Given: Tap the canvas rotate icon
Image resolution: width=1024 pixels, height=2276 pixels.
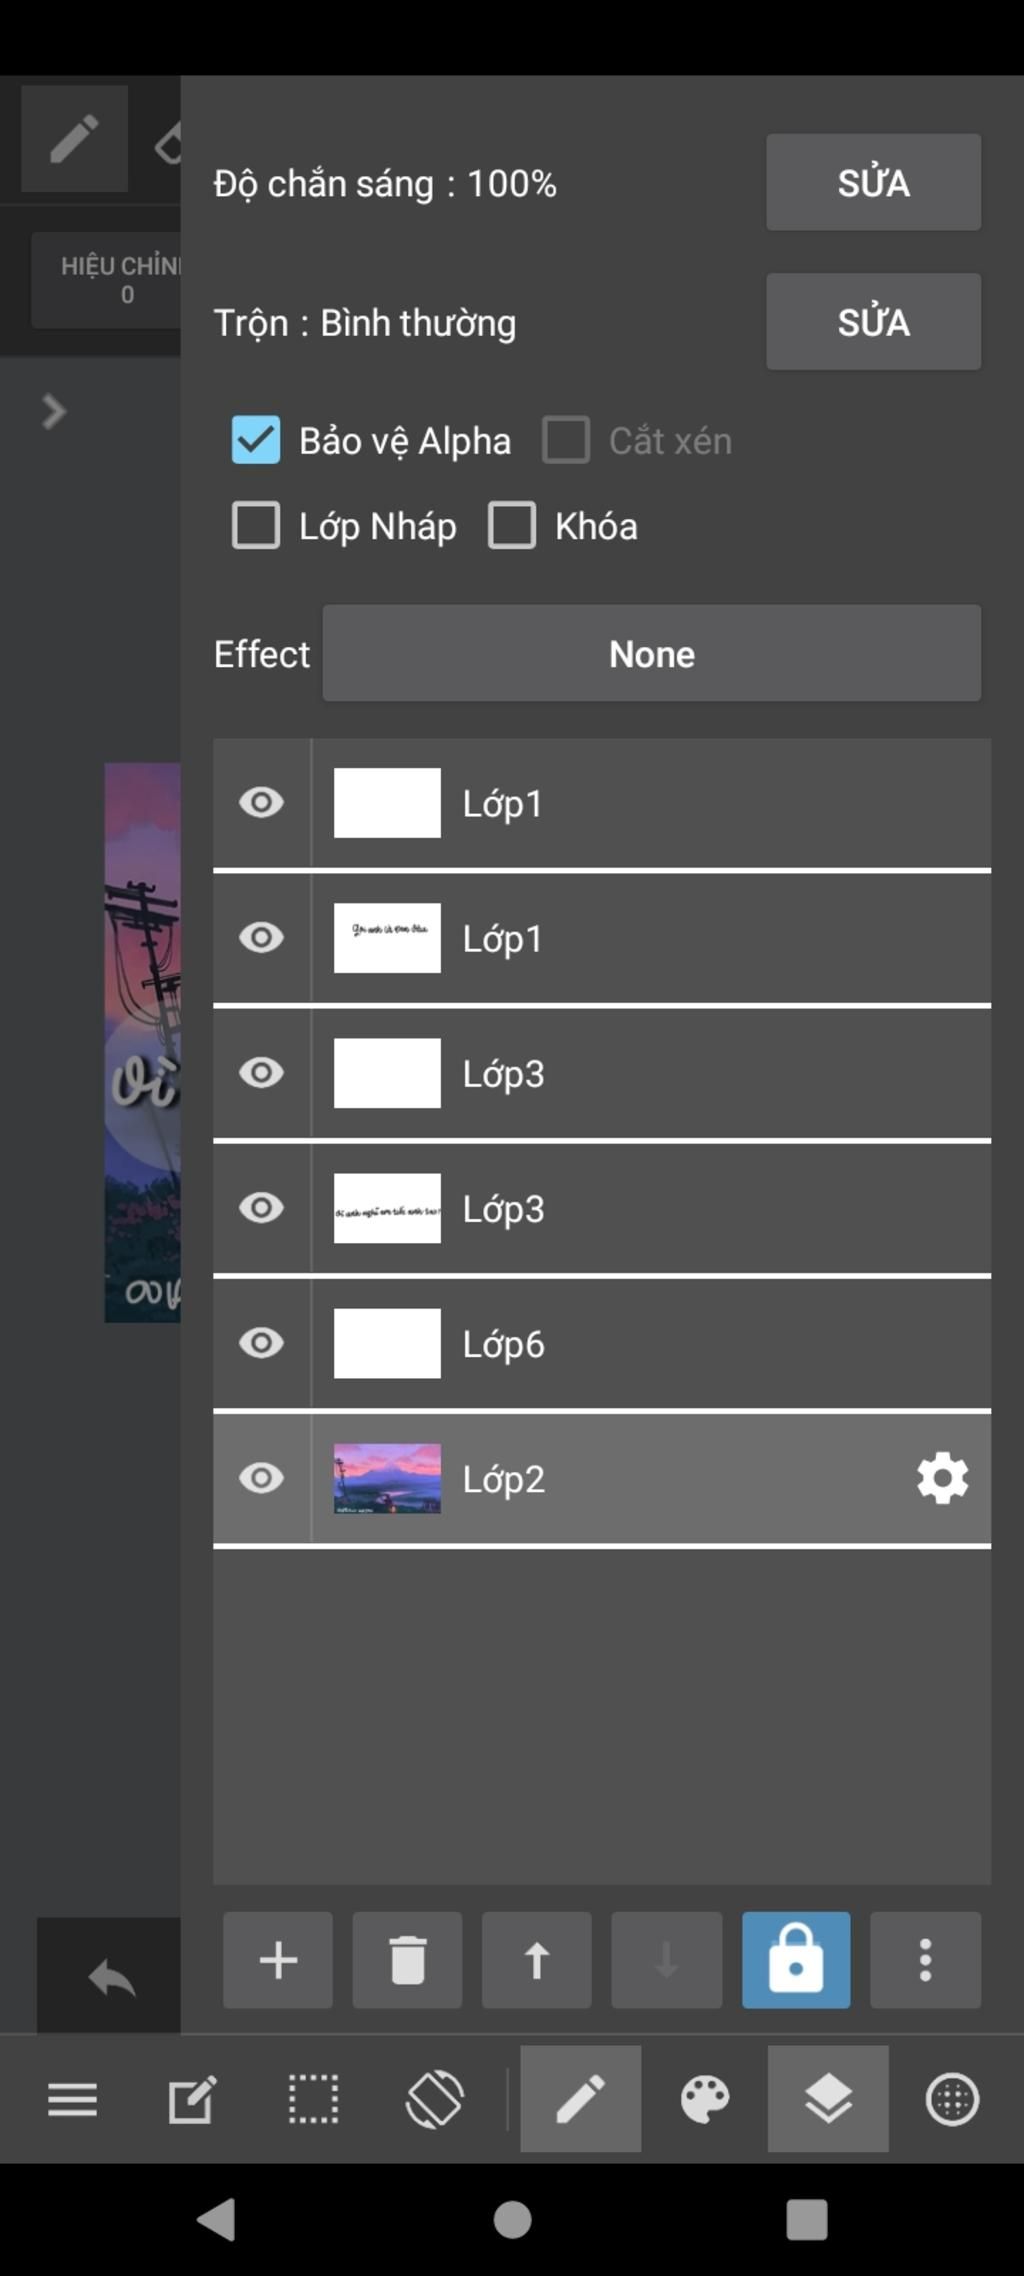Looking at the screenshot, I should (435, 2098).
